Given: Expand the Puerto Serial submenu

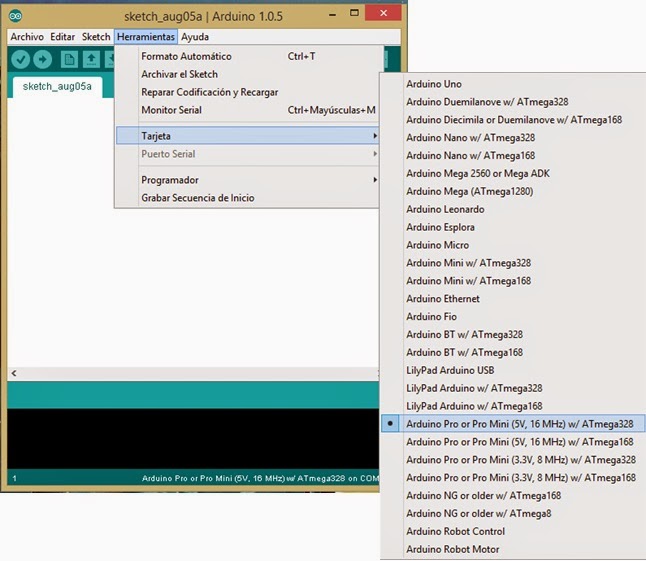Looking at the screenshot, I should point(247,154).
